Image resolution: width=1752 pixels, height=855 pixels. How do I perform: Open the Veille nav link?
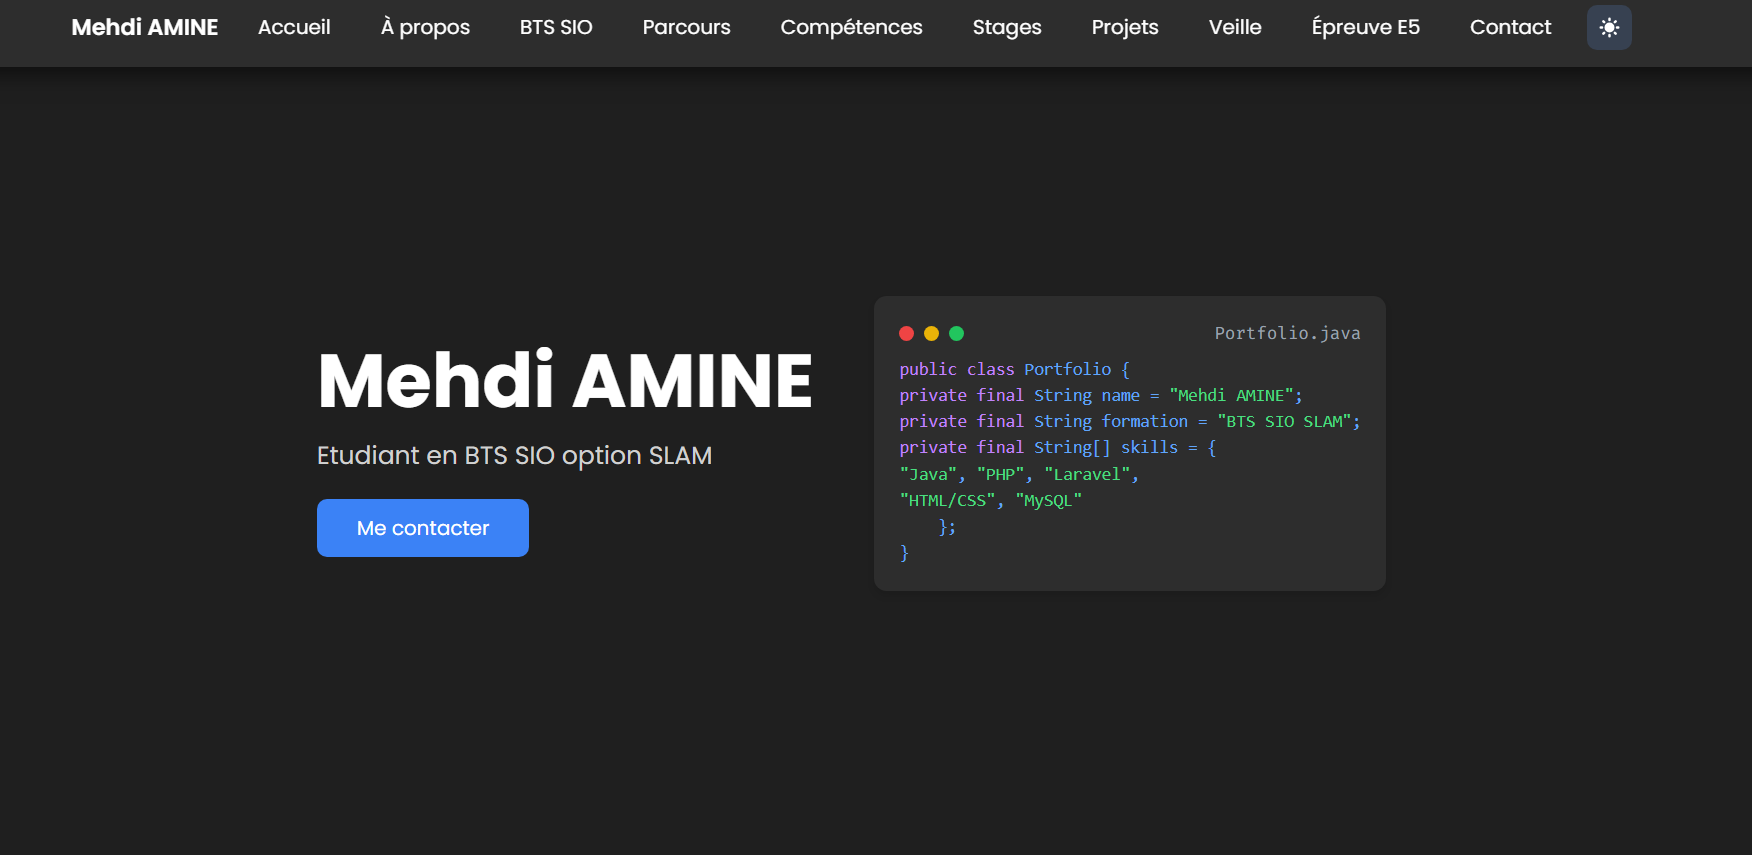1235,28
